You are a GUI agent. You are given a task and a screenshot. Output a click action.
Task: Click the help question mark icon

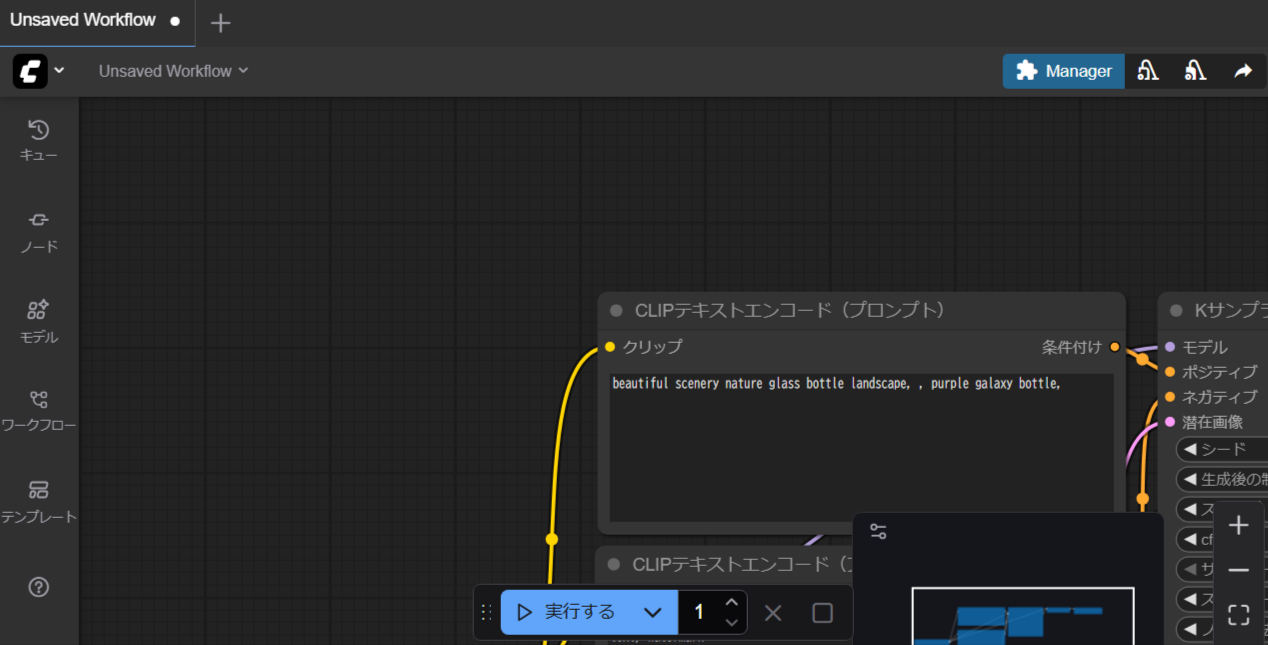pyautogui.click(x=39, y=587)
